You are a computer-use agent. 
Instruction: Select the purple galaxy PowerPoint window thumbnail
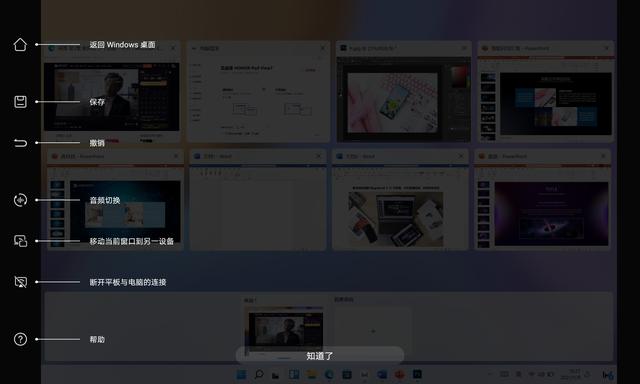click(x=543, y=199)
